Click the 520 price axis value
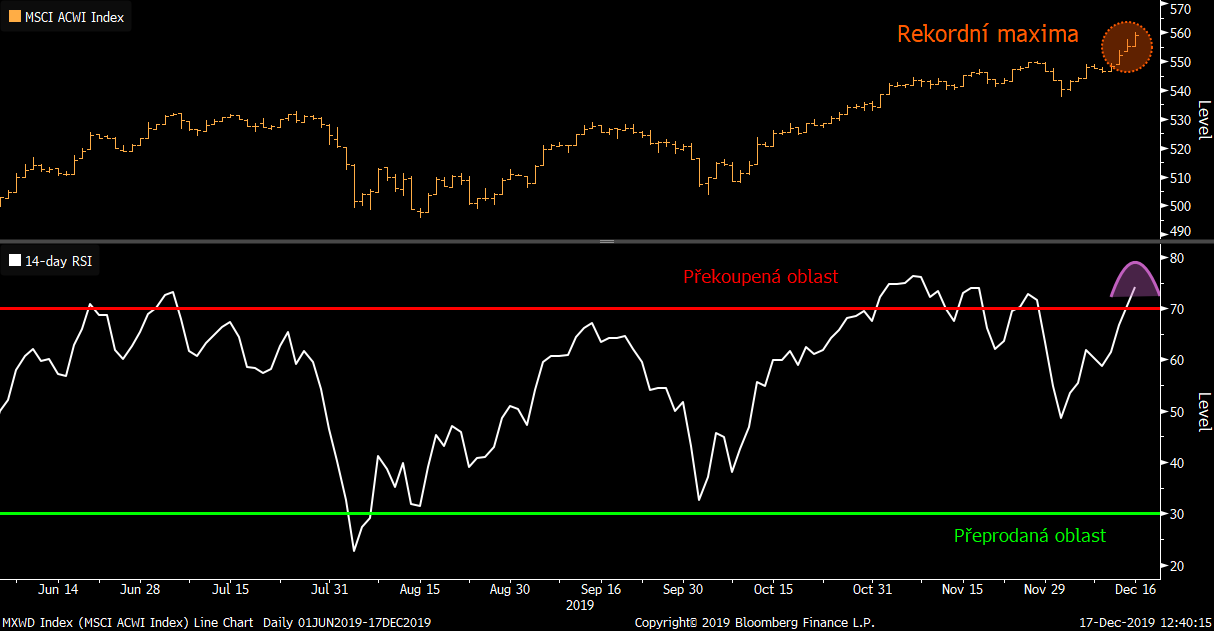This screenshot has width=1214, height=631. point(1178,149)
